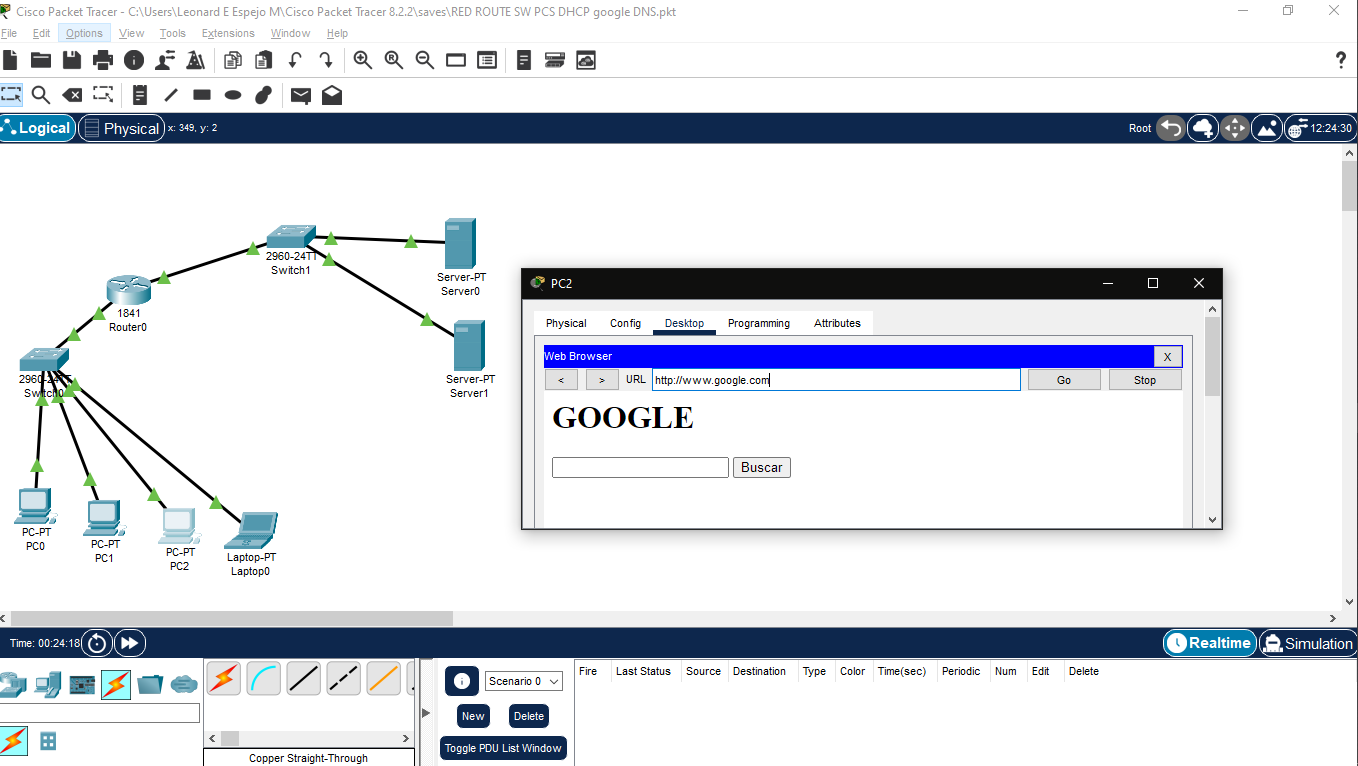The height and width of the screenshot is (766, 1358).
Task: Zoom in on the workspace
Action: point(363,60)
